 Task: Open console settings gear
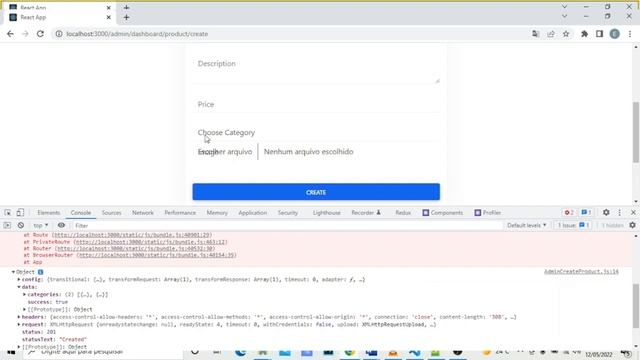click(x=632, y=225)
